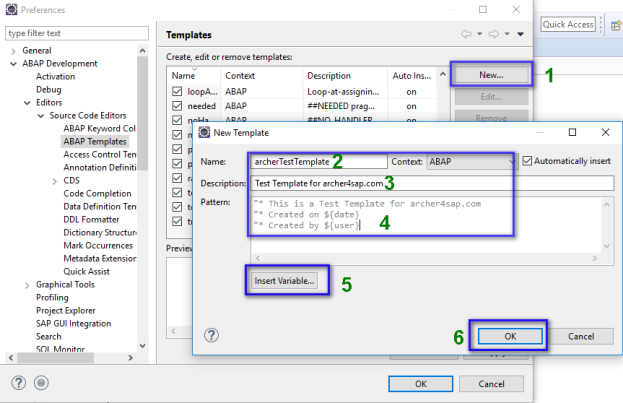Image resolution: width=623 pixels, height=403 pixels.
Task: Click the record/import preferences round icon
Action: pos(41,383)
